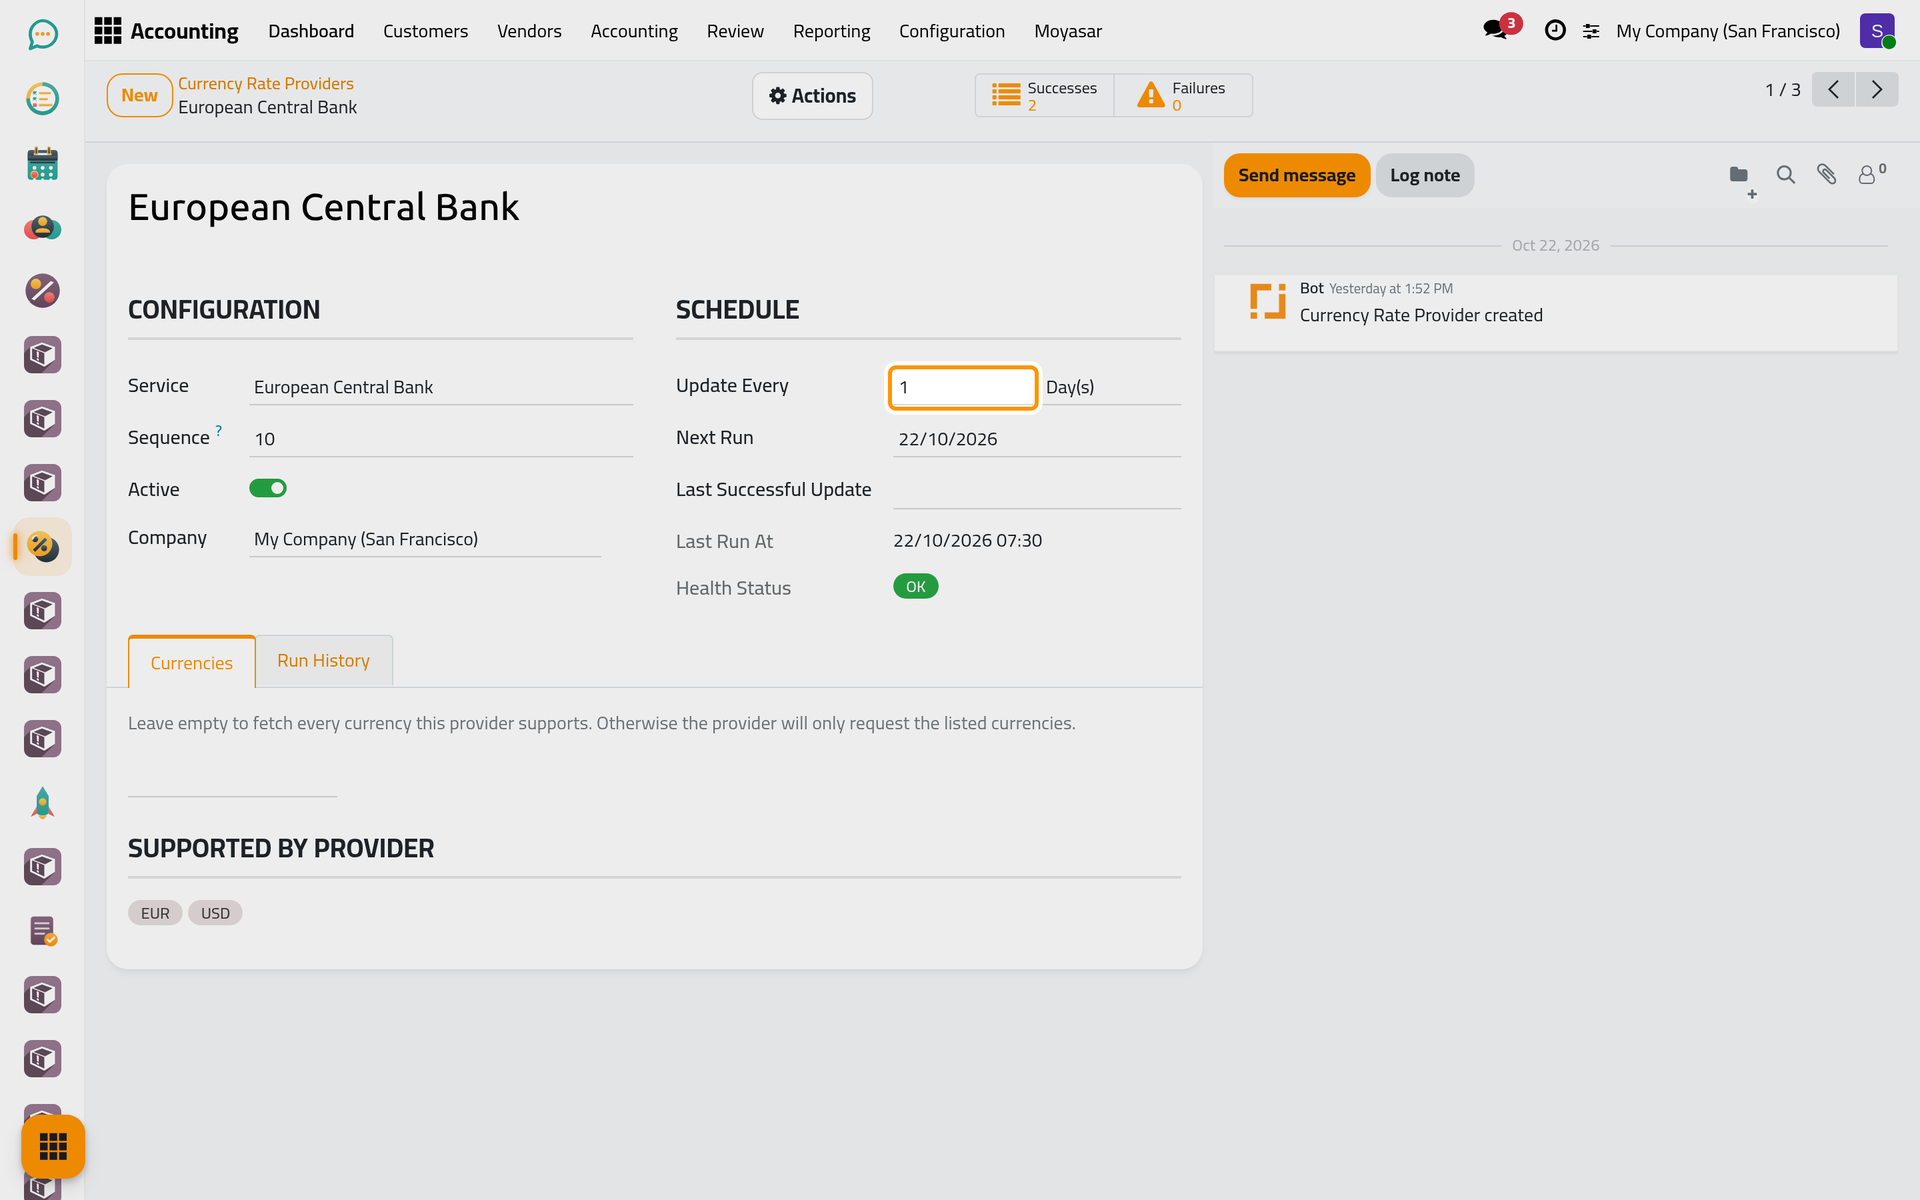This screenshot has width=1920, height=1200.
Task: Open the Reporting menu
Action: pyautogui.click(x=831, y=31)
